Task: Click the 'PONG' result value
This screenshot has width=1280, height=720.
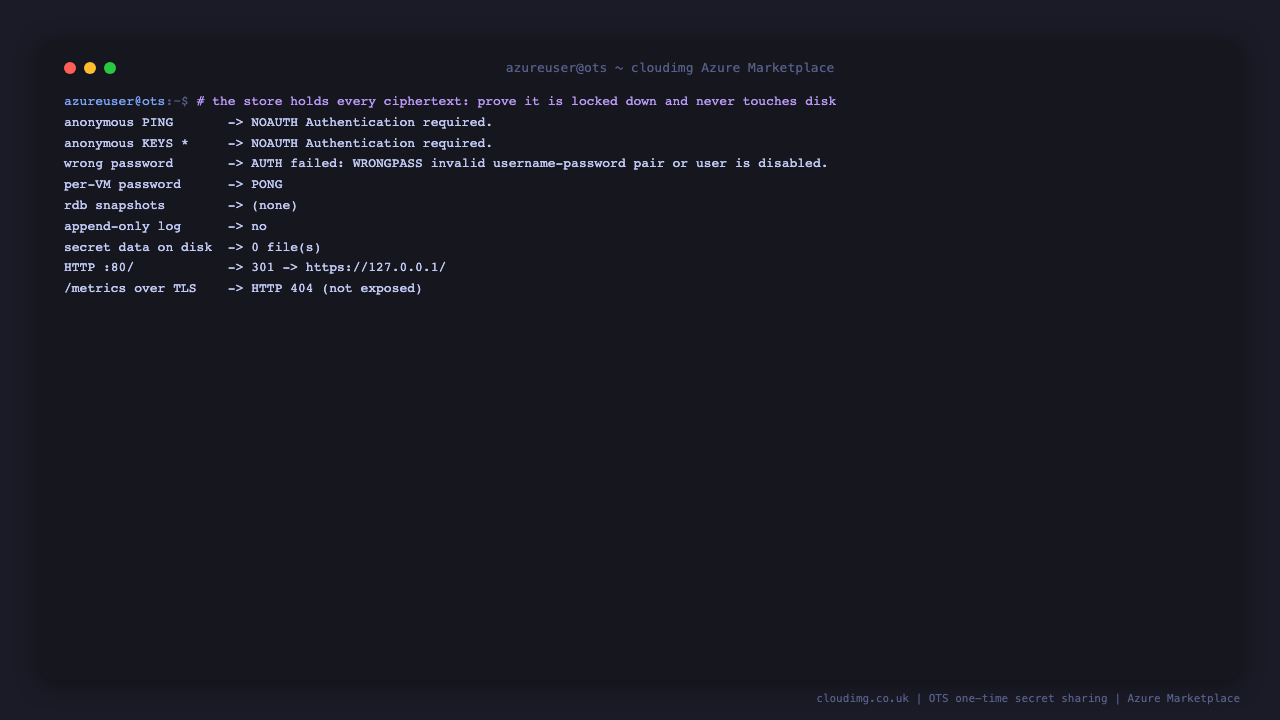Action: click(x=267, y=184)
